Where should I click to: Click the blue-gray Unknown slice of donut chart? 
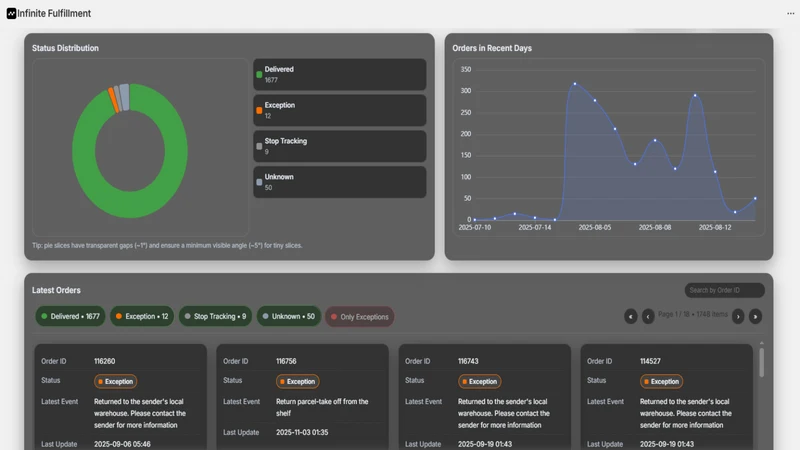(124, 97)
